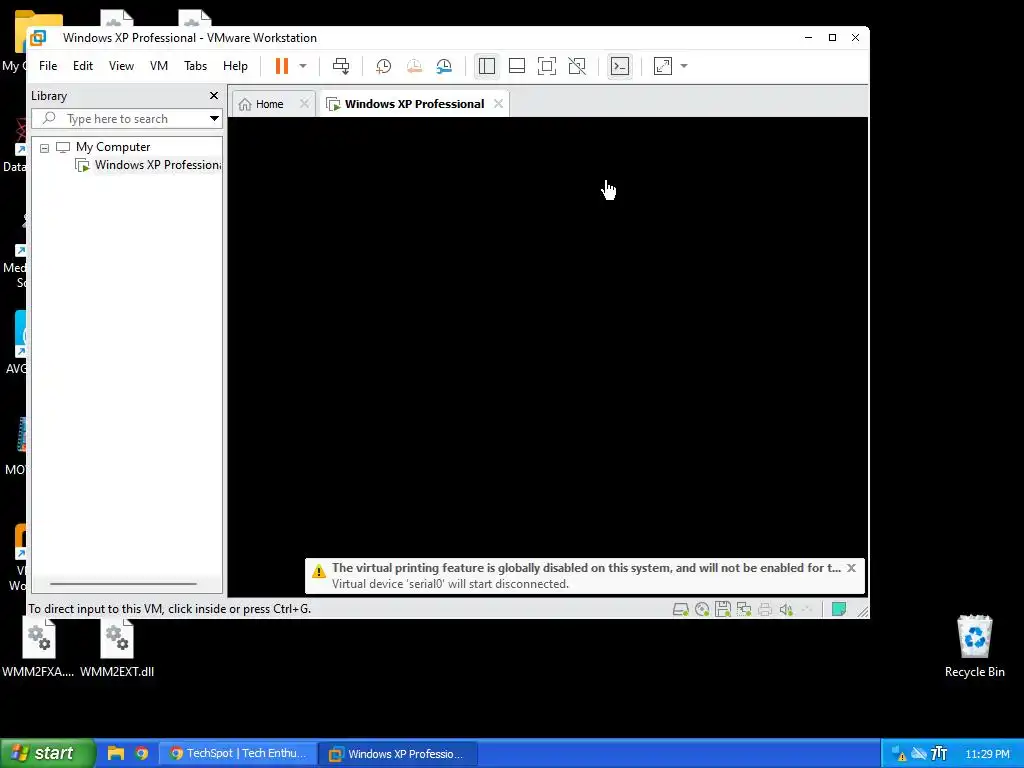Click the green message log icon
Screen dimensions: 1024x768
click(839, 609)
